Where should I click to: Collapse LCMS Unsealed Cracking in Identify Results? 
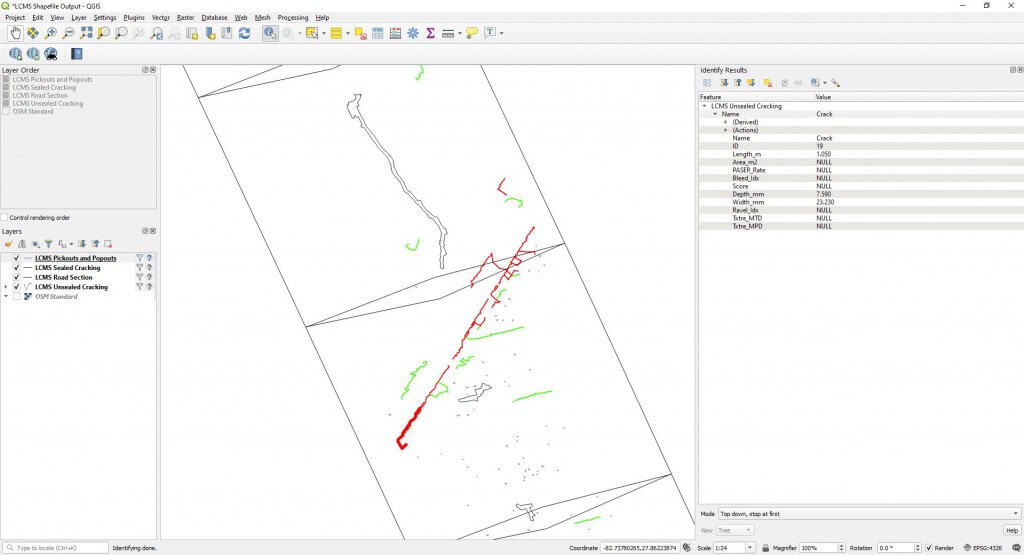[x=704, y=106]
